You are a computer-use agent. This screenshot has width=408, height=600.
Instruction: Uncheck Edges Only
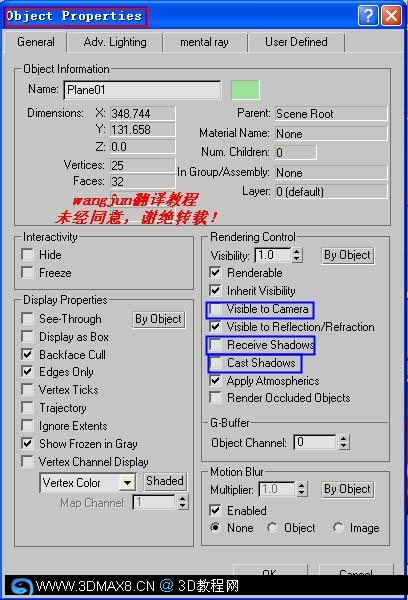tap(28, 371)
